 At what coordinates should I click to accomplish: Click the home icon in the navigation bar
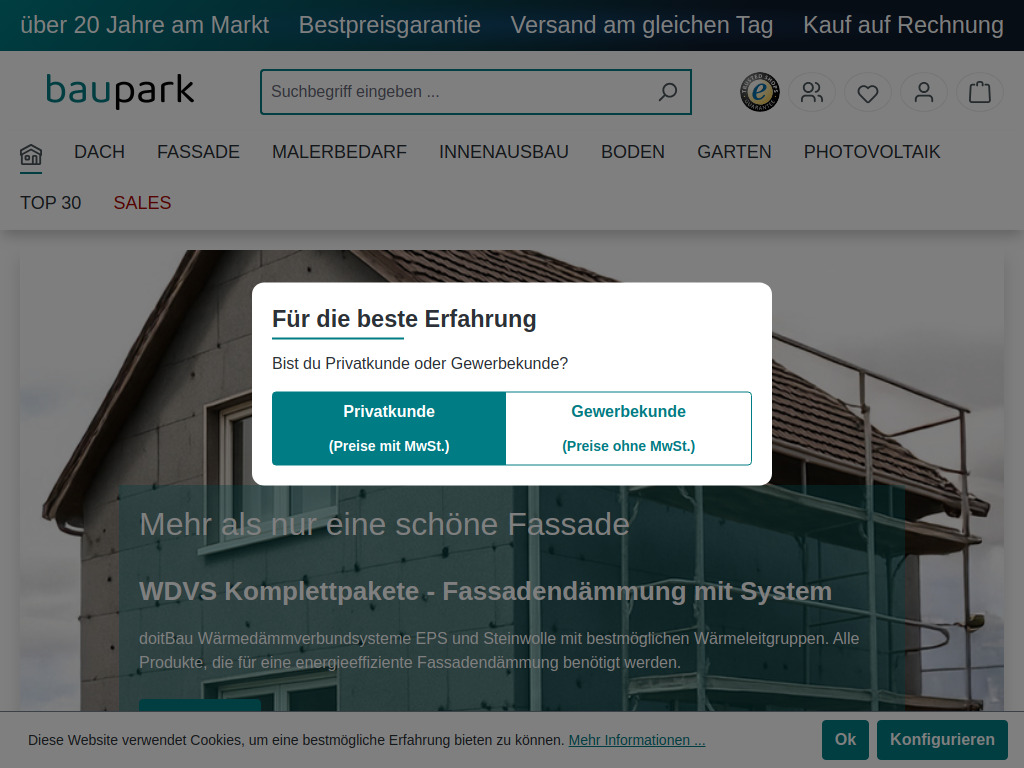(x=31, y=155)
